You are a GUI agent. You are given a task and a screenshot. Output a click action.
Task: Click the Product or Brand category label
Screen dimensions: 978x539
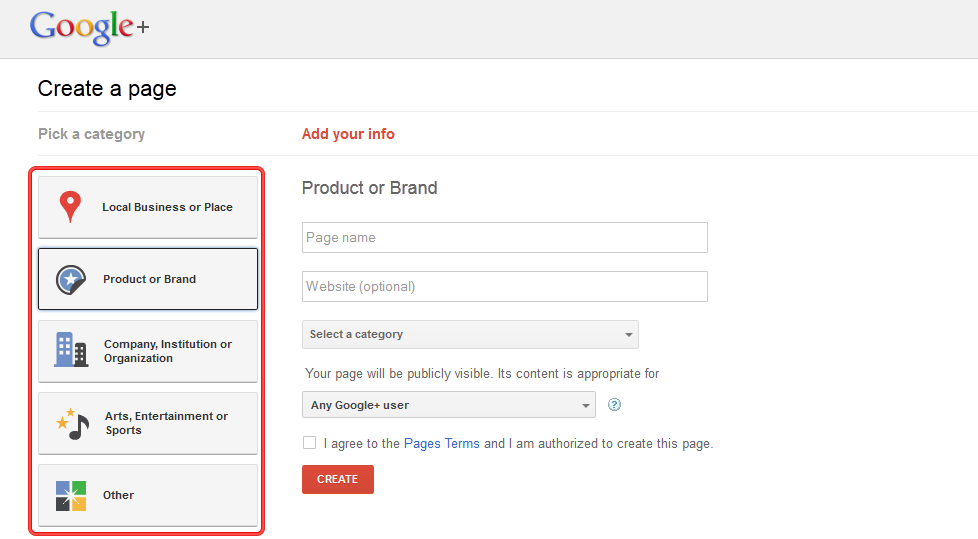coord(149,279)
